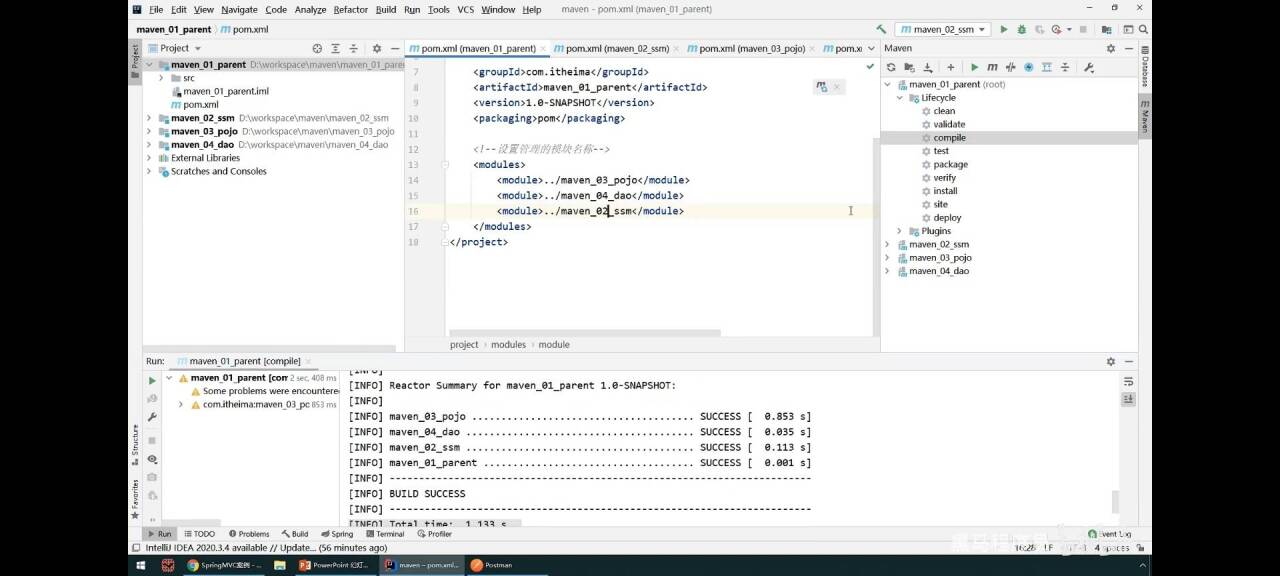Collapse All in Project panel toolbar

click(353, 48)
